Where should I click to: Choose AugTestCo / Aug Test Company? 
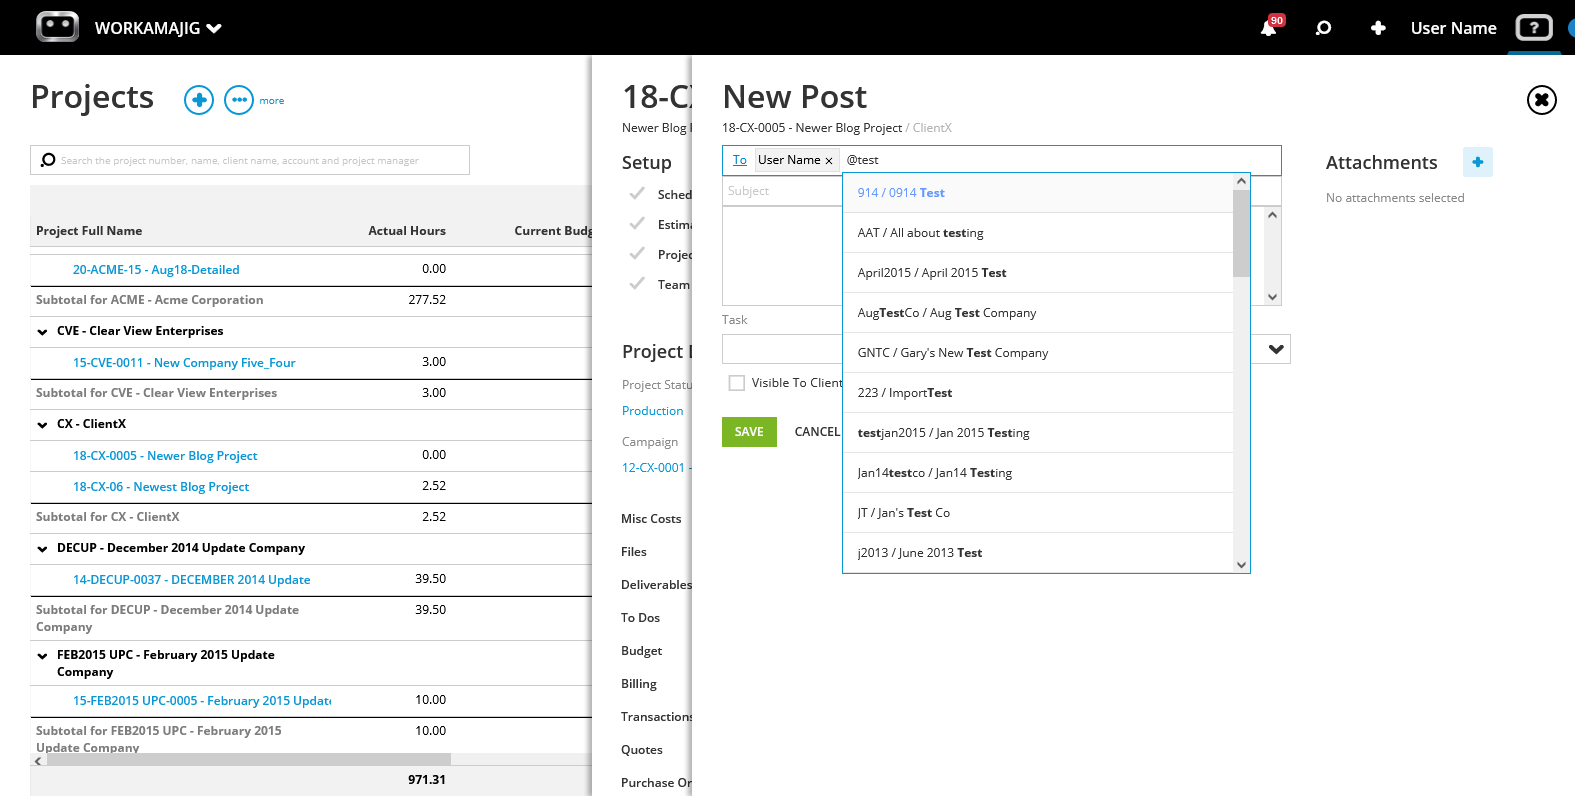click(1038, 313)
